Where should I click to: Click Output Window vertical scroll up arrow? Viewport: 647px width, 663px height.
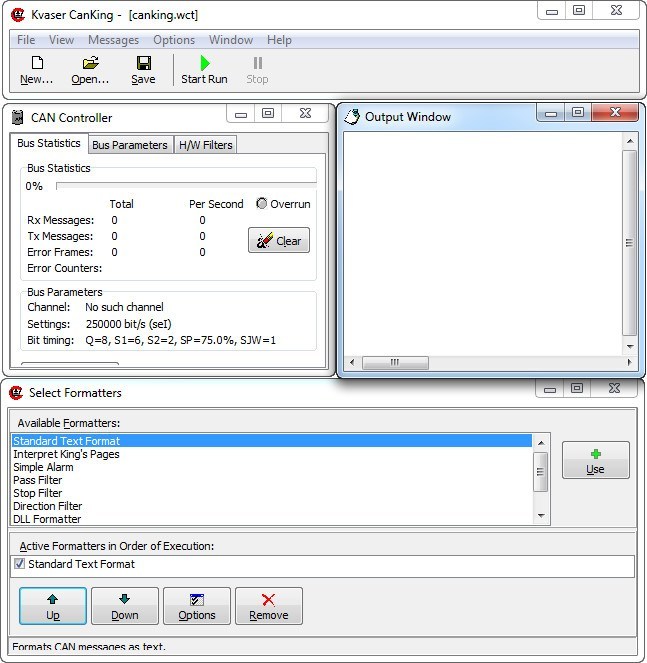pyautogui.click(x=630, y=141)
